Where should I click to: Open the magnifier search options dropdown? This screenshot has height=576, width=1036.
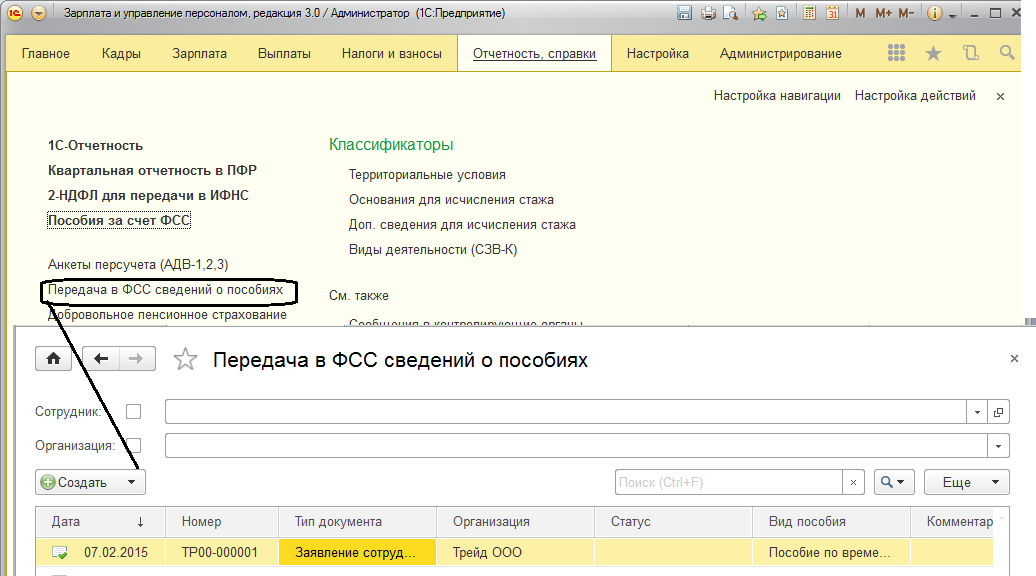894,482
